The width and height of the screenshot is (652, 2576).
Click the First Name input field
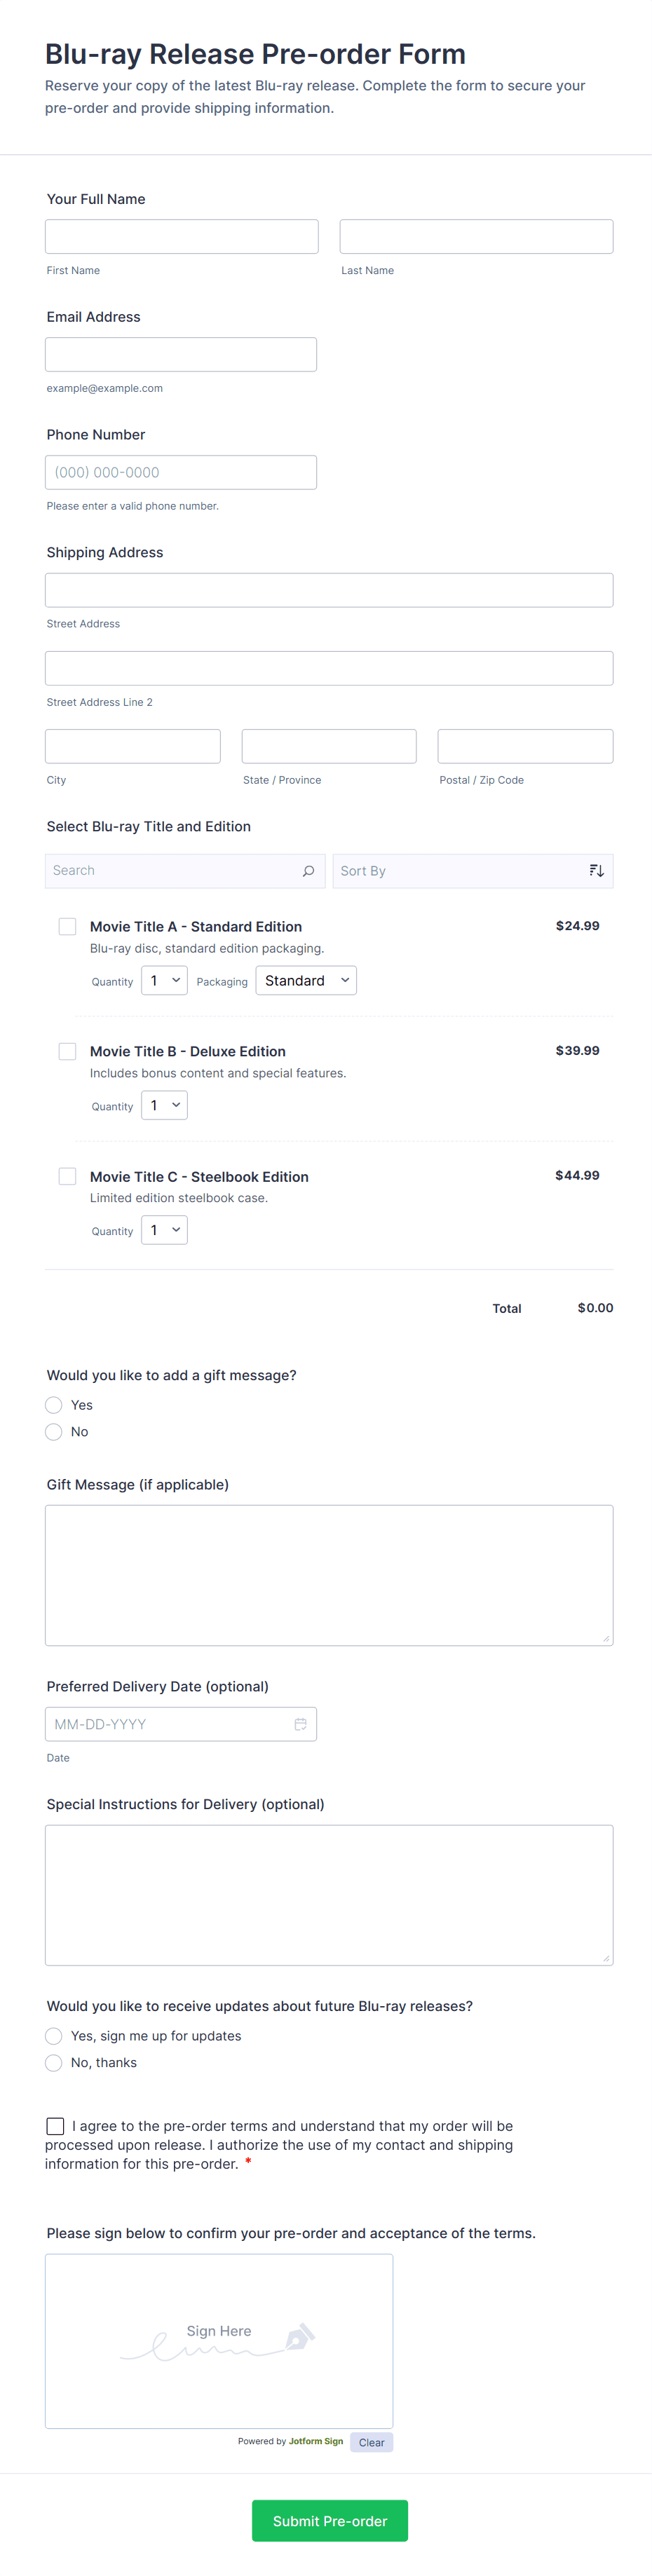coord(182,237)
